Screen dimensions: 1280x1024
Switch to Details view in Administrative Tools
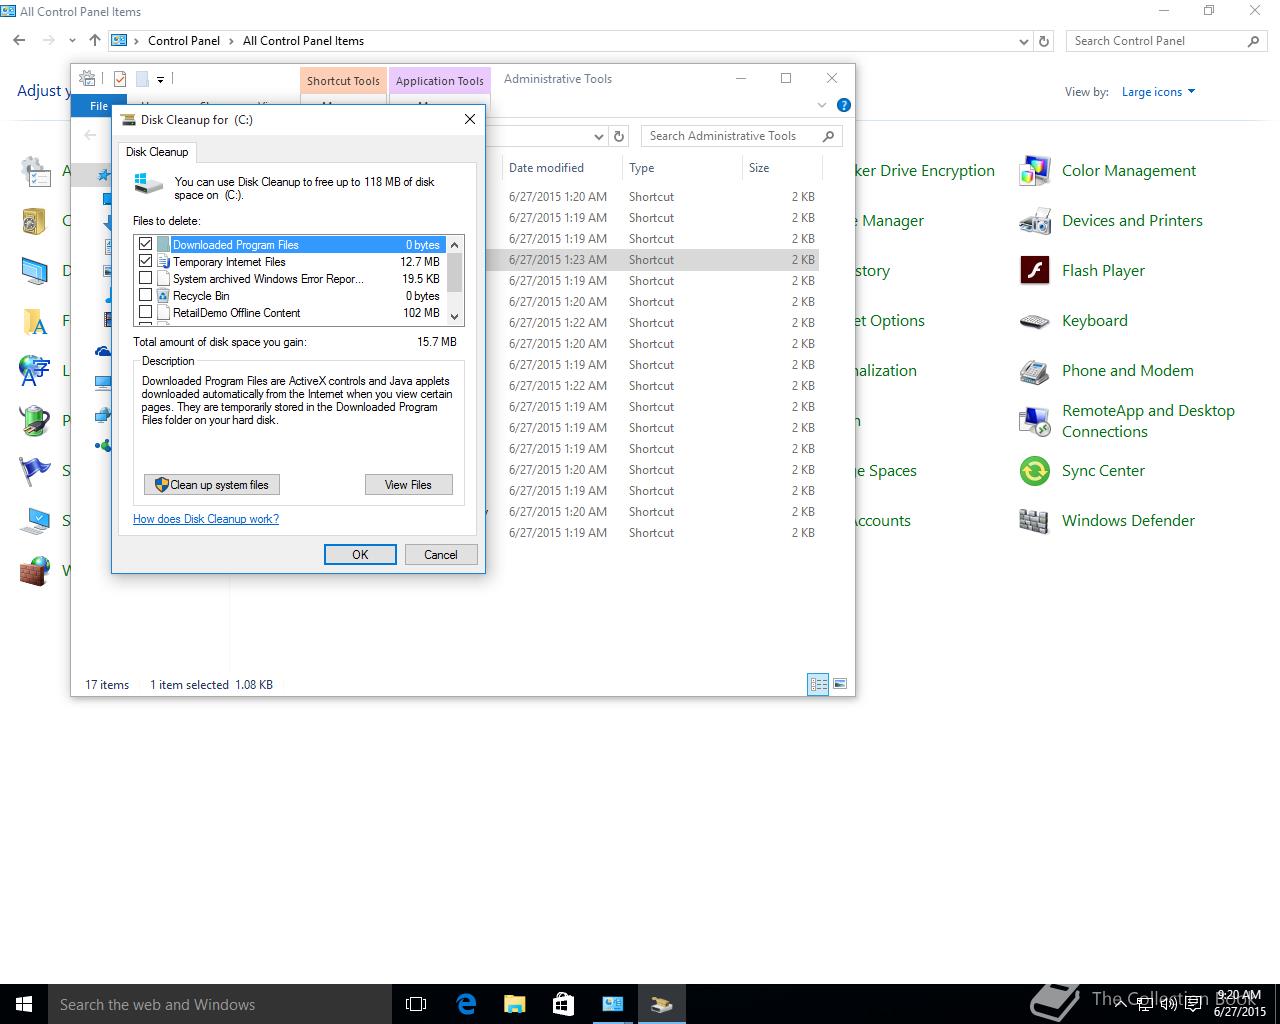(x=818, y=684)
